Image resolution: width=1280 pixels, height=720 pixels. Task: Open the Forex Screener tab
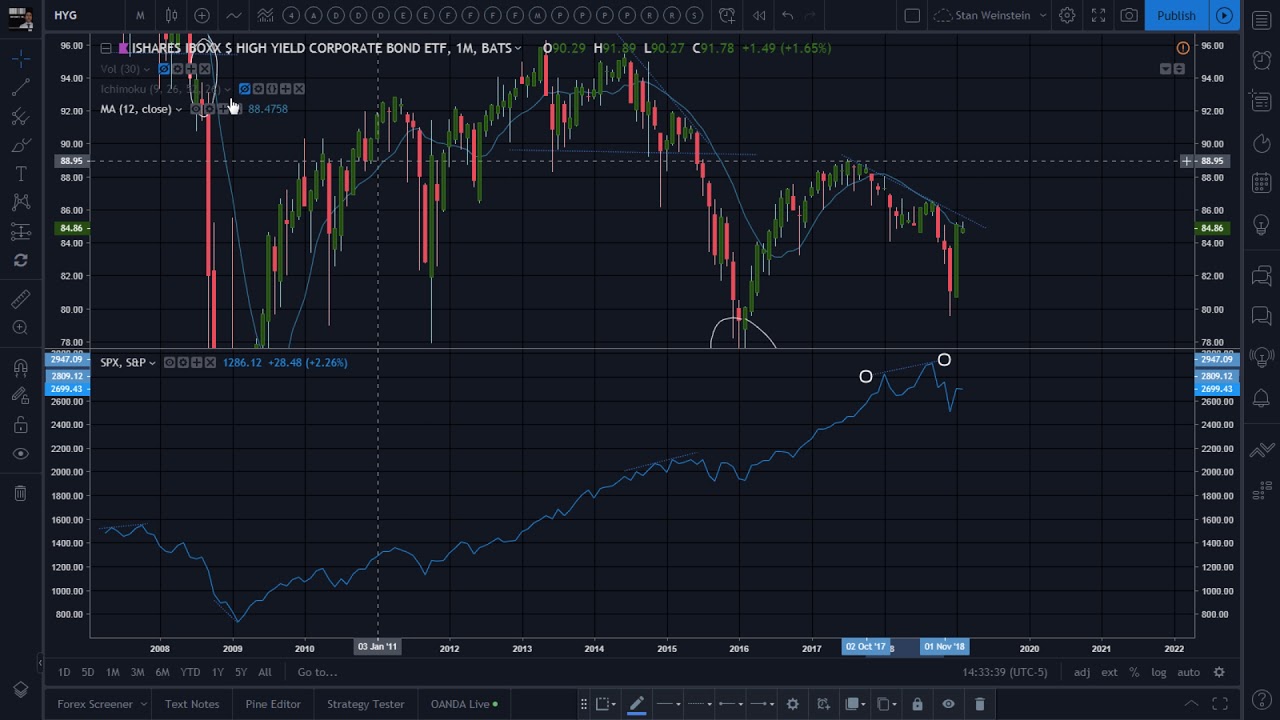pos(95,704)
